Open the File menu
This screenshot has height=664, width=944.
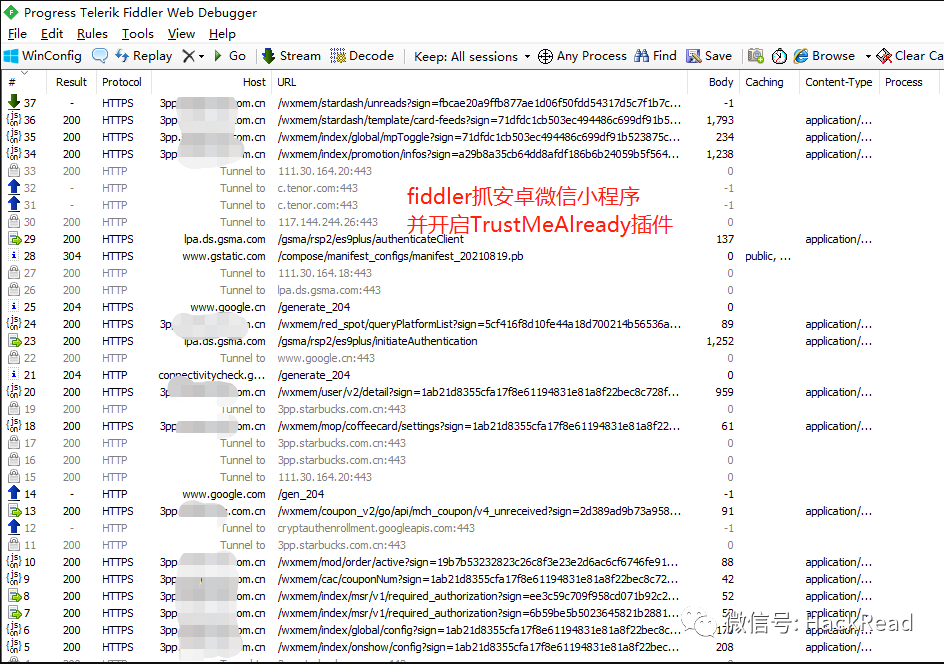pyautogui.click(x=17, y=34)
